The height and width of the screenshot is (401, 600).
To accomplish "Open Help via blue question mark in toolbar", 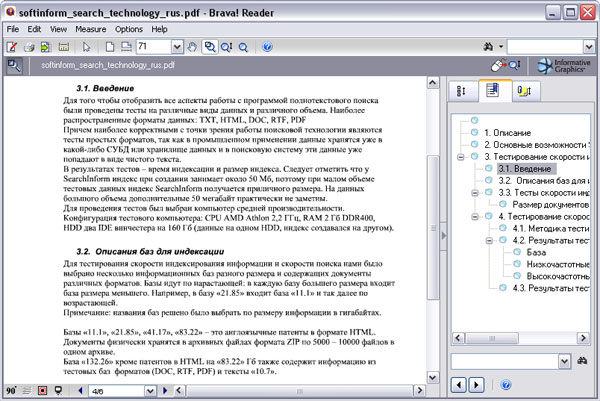I will 267,47.
